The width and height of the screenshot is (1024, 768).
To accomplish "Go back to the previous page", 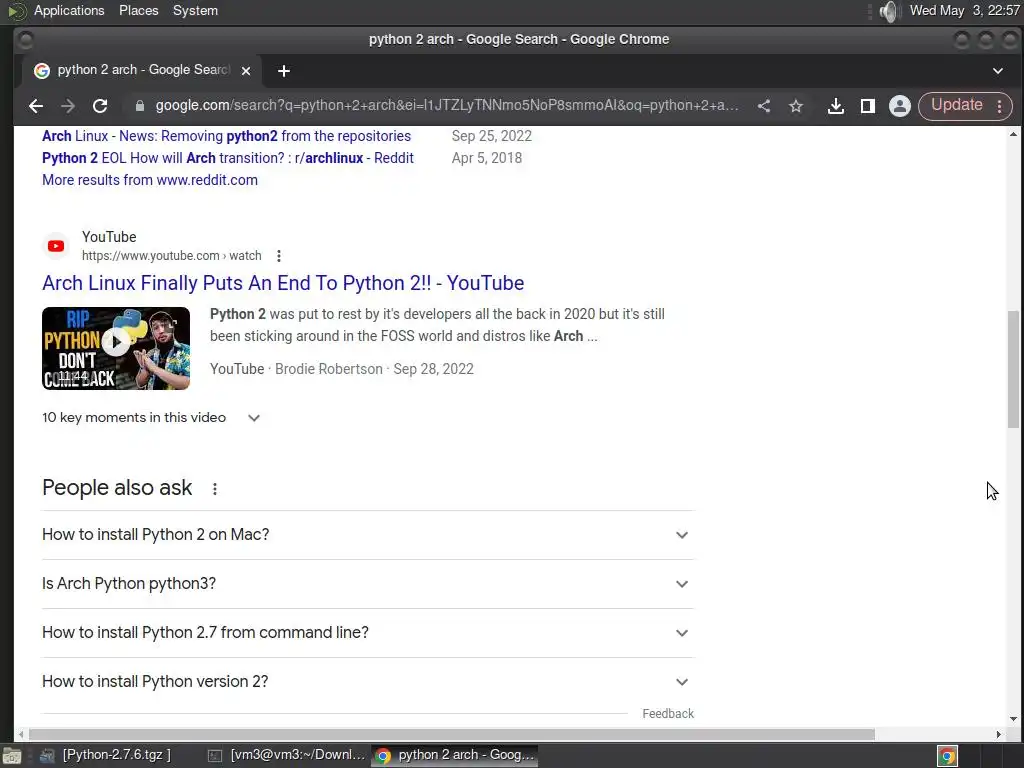I will point(36,106).
